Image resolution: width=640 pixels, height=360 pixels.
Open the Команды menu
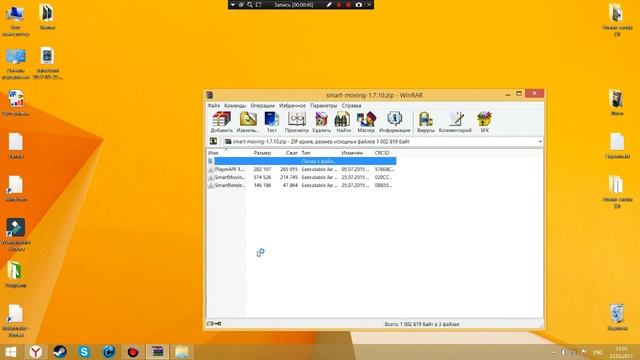(x=235, y=106)
